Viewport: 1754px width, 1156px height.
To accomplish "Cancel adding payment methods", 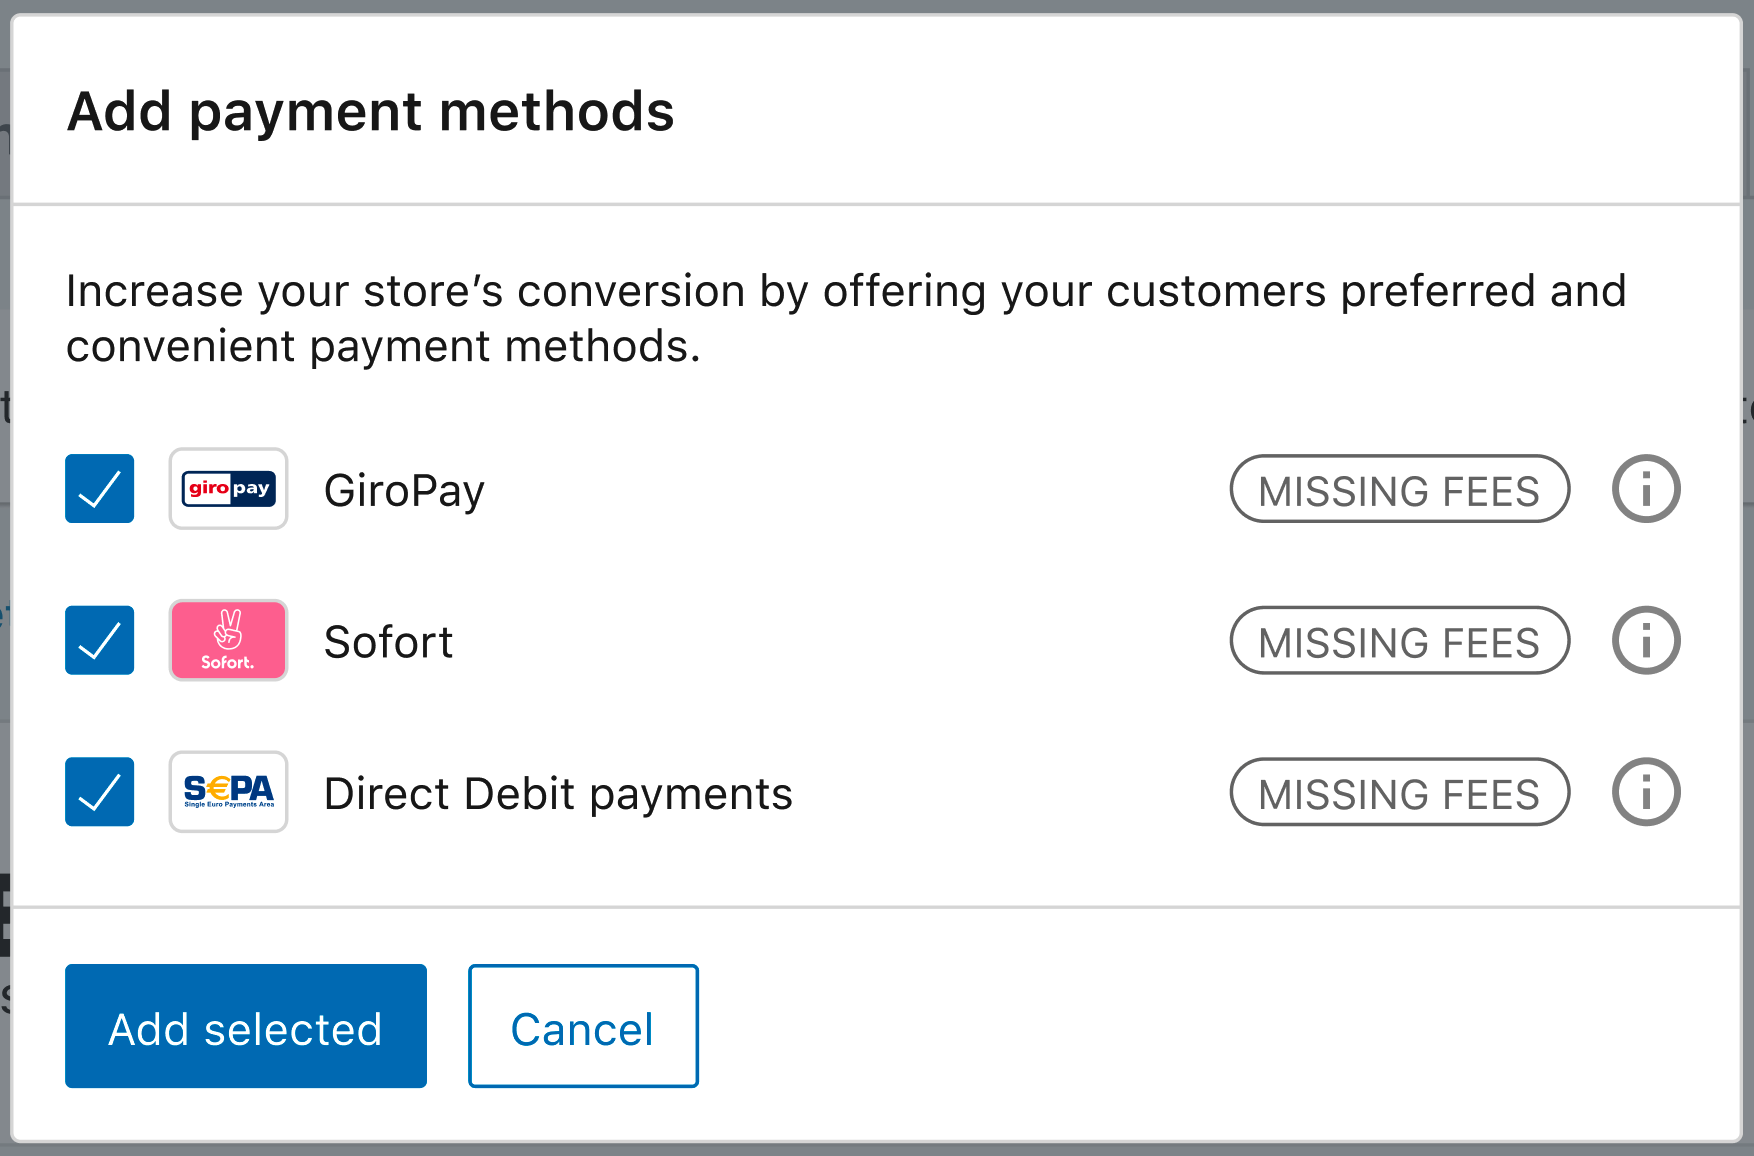I will click(583, 1026).
